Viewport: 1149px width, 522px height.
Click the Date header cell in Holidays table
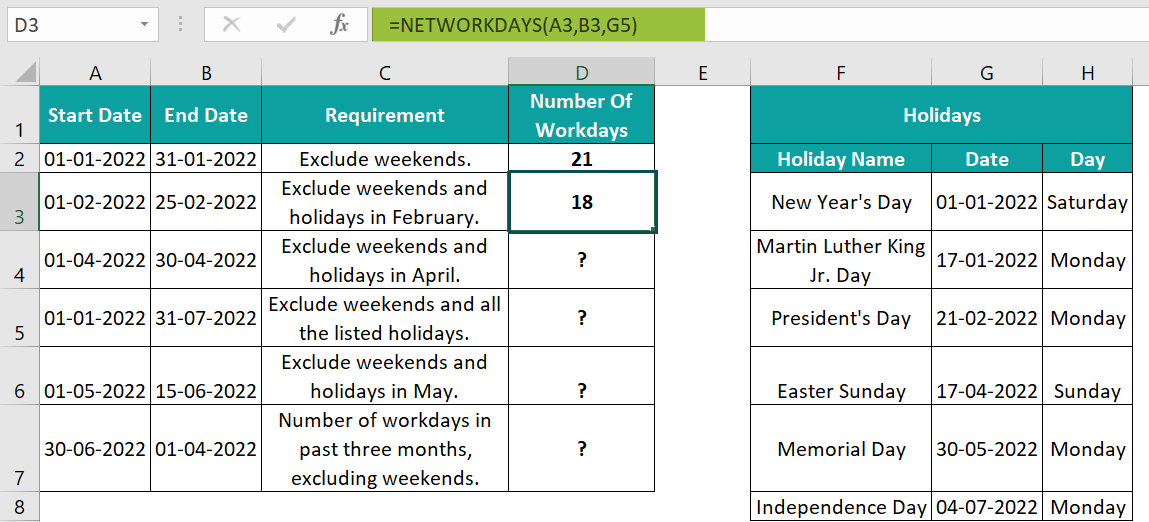(x=987, y=158)
